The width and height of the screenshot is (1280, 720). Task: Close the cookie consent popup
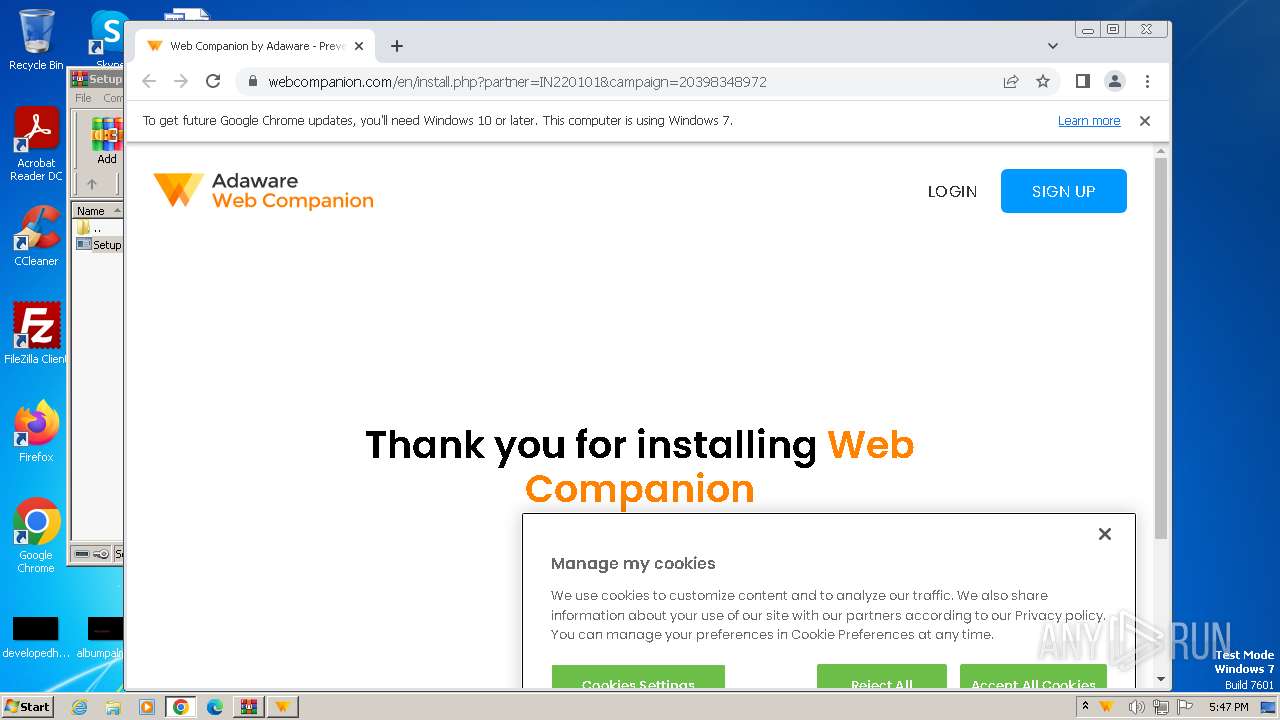click(x=1105, y=534)
